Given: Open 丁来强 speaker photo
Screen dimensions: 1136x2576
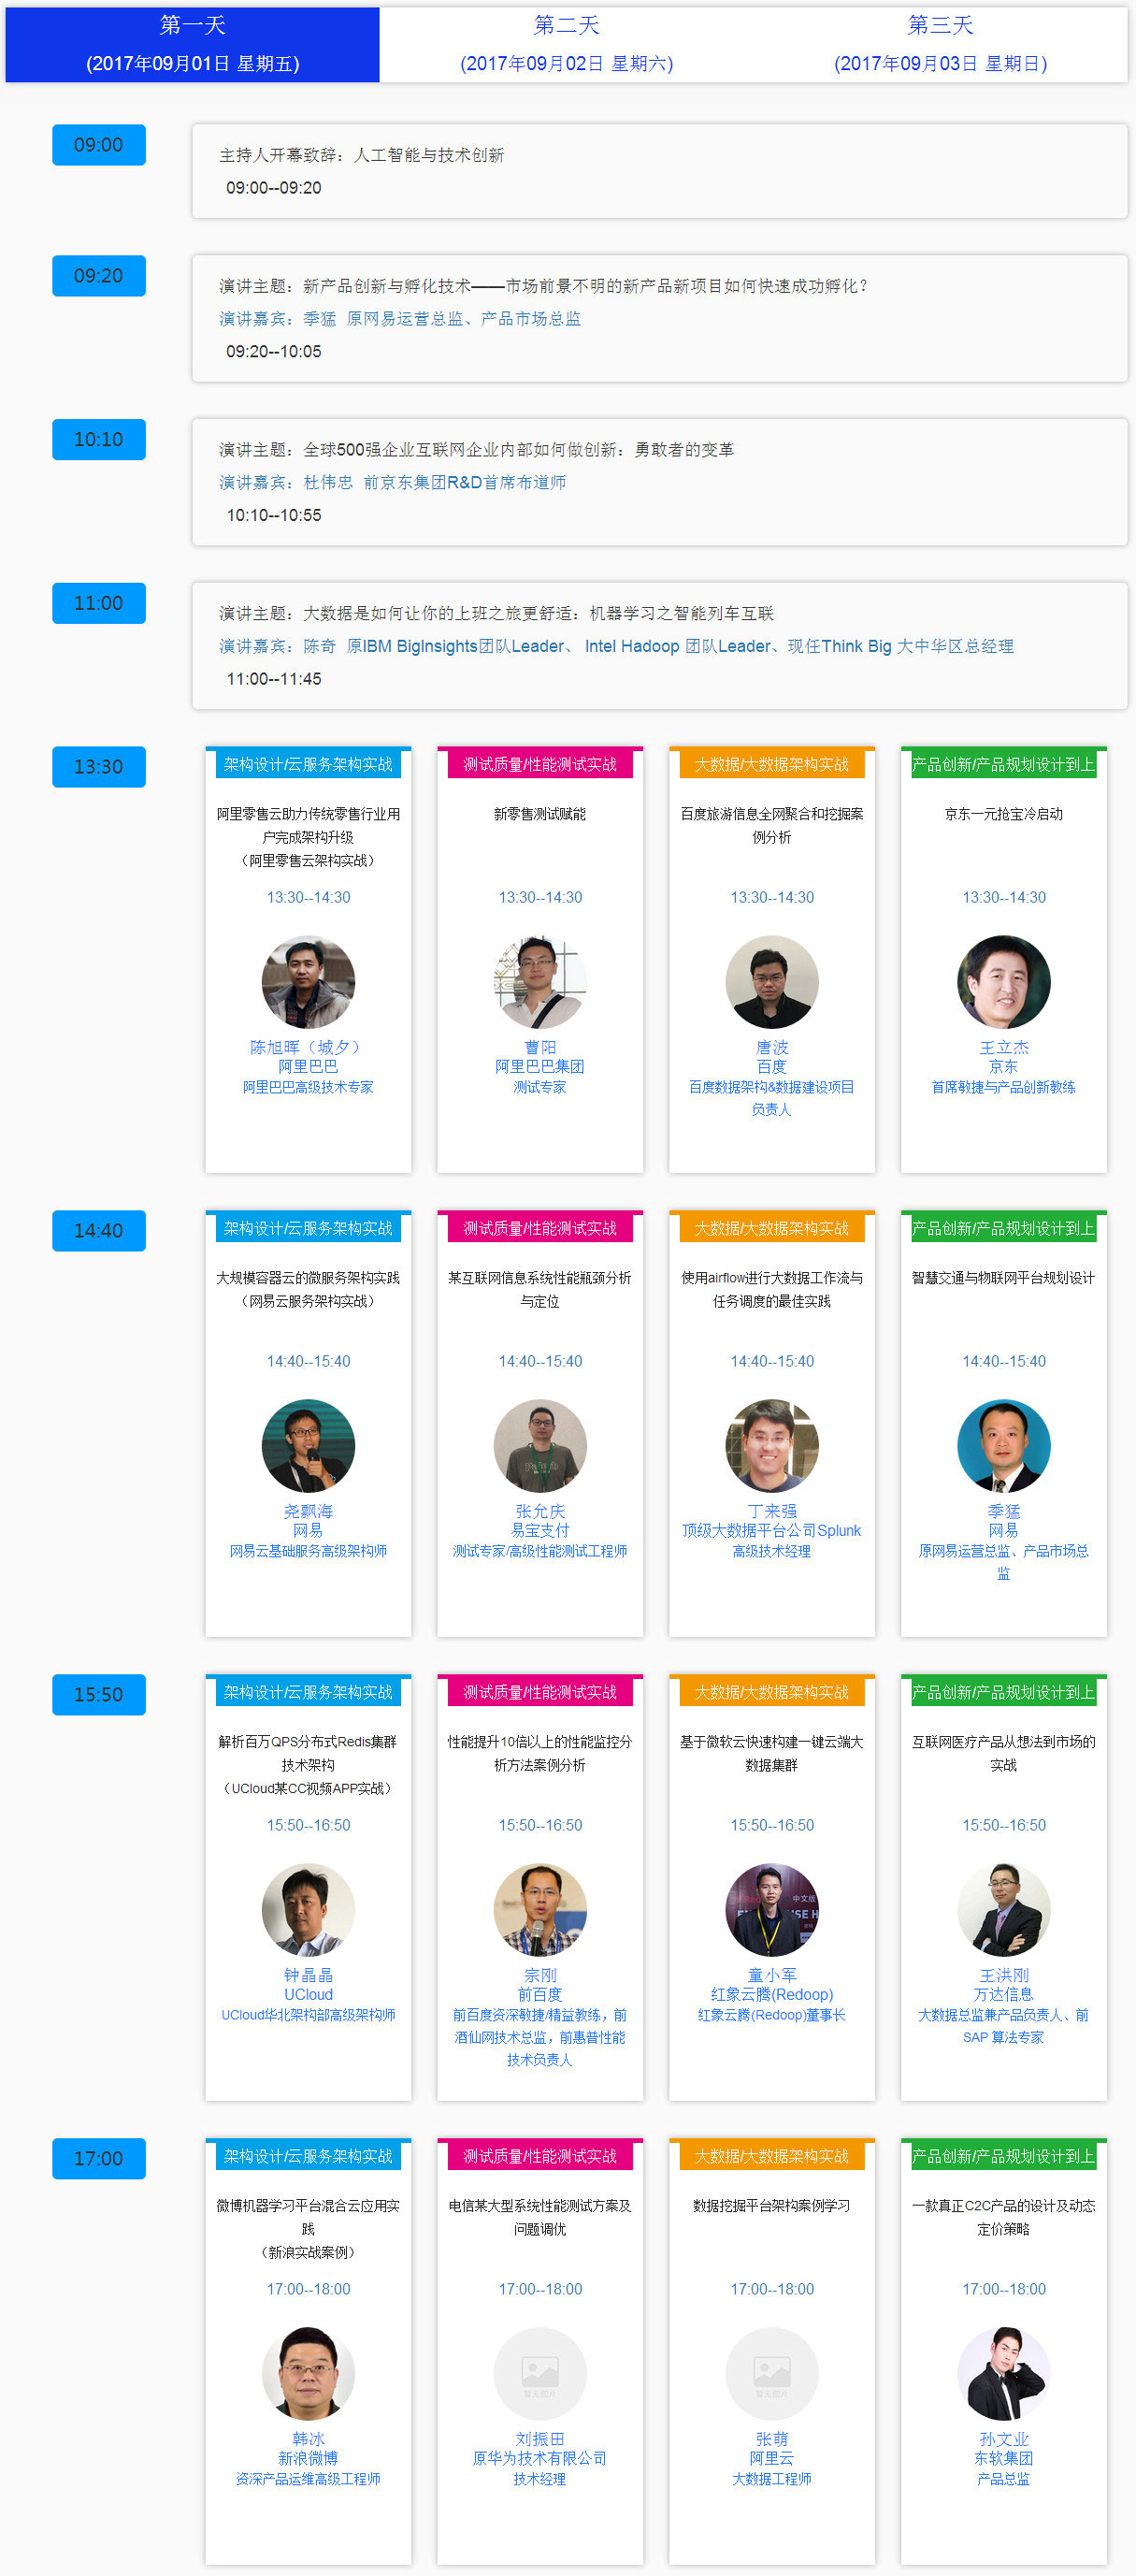Looking at the screenshot, I should (772, 1446).
